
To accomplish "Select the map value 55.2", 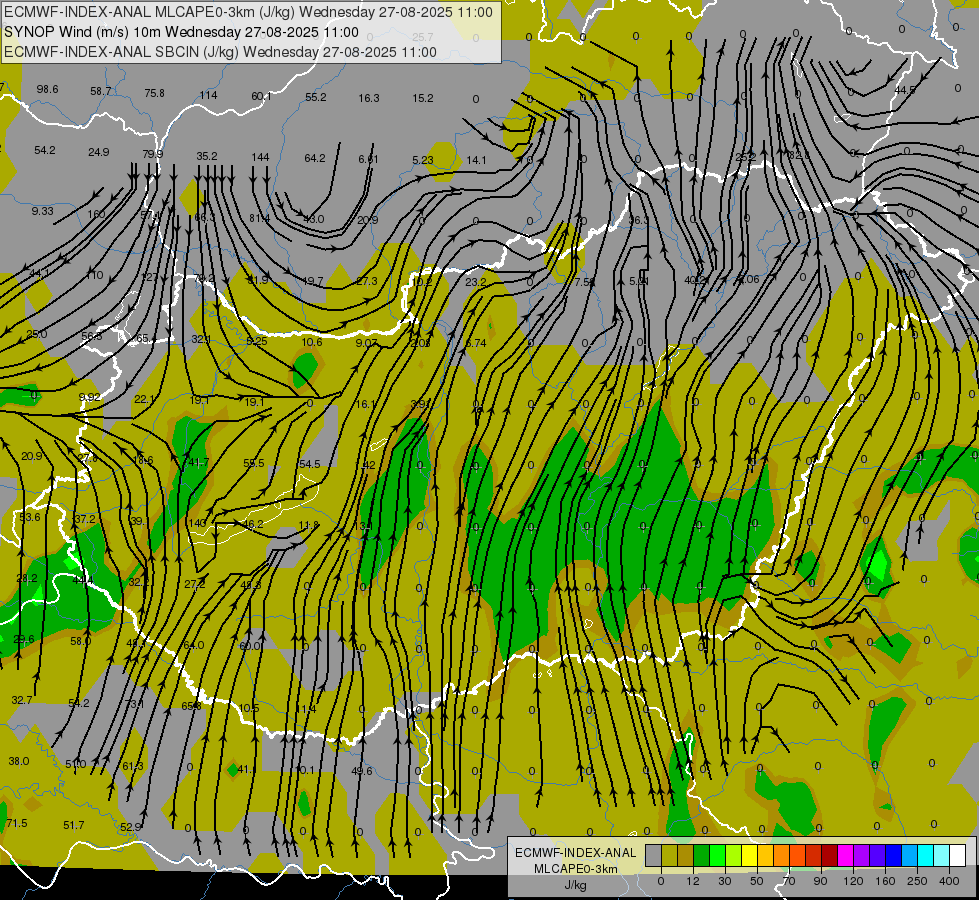I will (x=316, y=97).
